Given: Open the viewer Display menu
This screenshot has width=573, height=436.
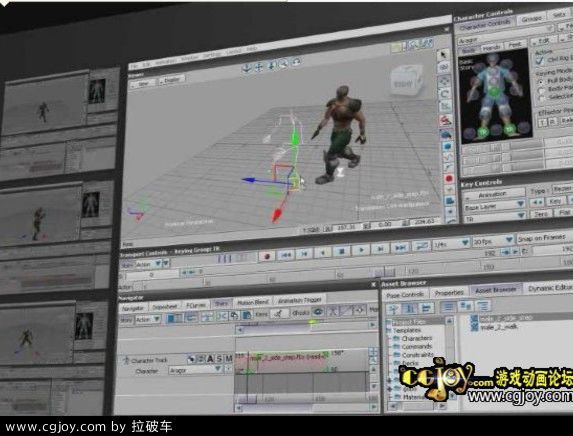Looking at the screenshot, I should click(172, 80).
